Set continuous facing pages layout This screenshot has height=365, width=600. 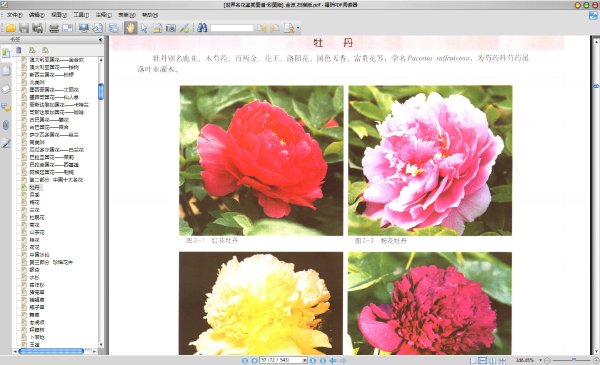pyautogui.click(x=502, y=360)
